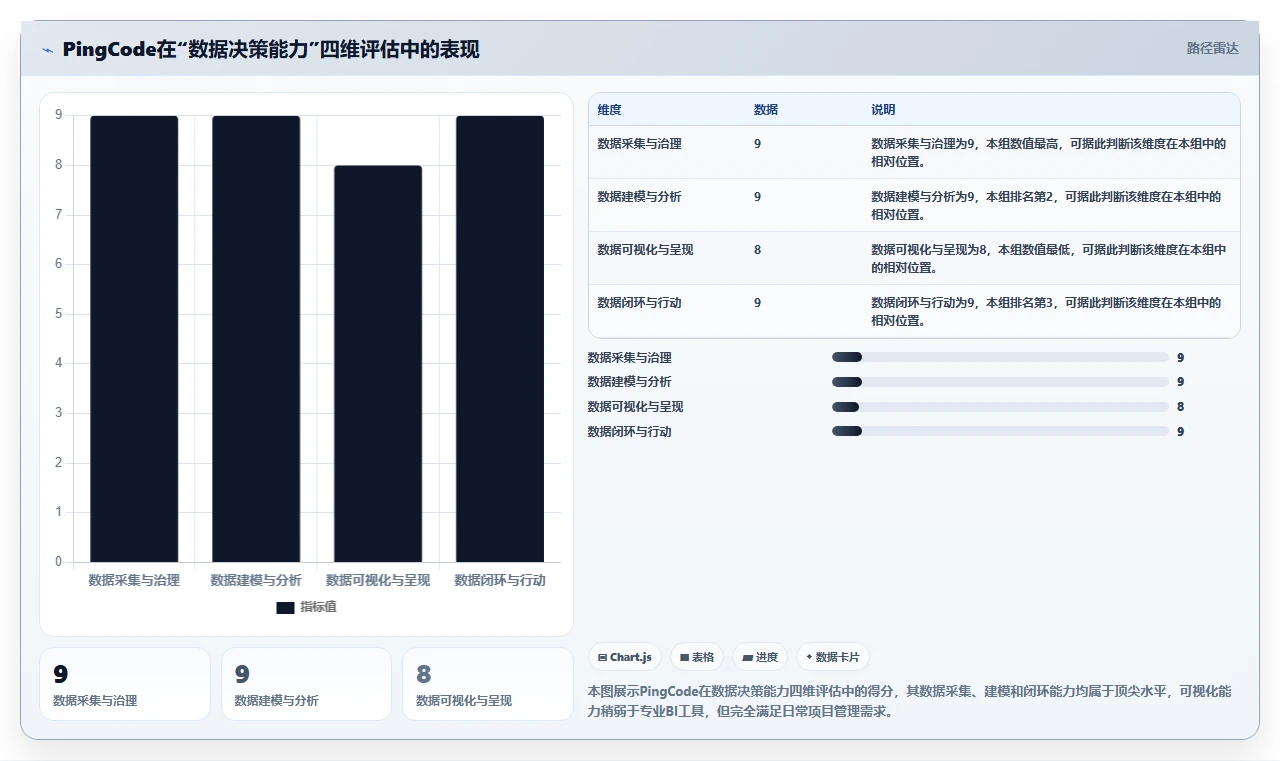Select the 数据采集与治理 table row name
Image resolution: width=1280 pixels, height=761 pixels.
click(639, 144)
